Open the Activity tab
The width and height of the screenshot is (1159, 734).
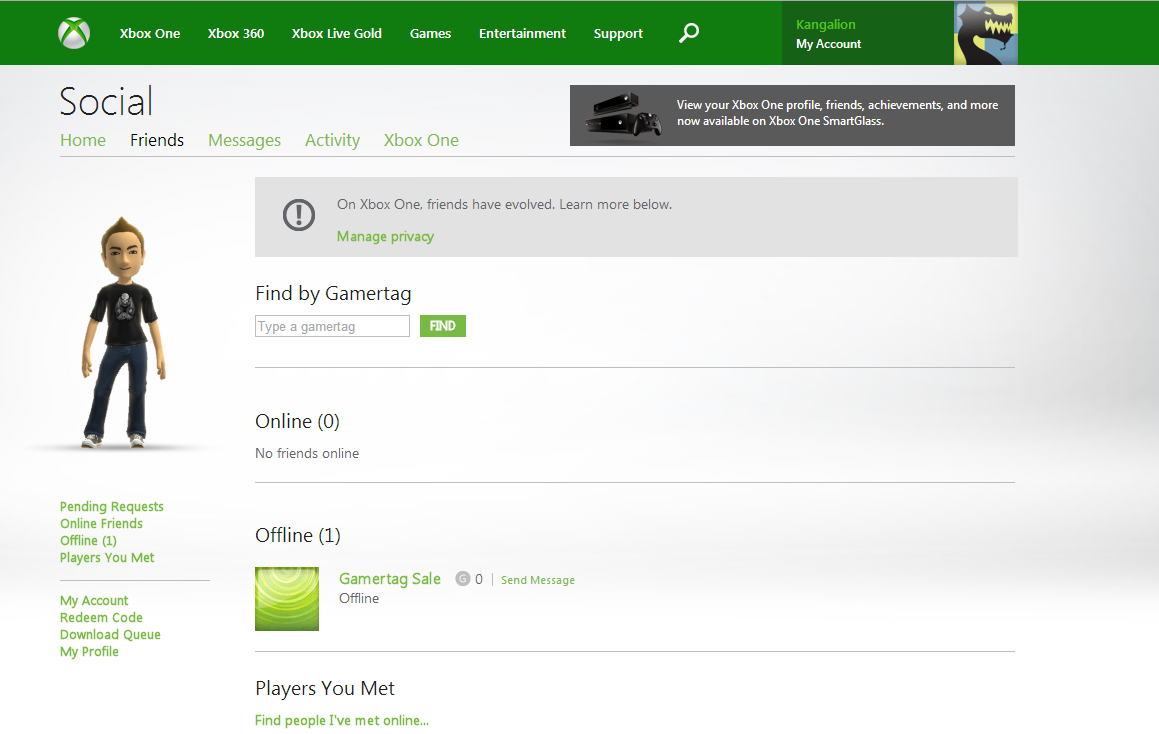pyautogui.click(x=332, y=140)
